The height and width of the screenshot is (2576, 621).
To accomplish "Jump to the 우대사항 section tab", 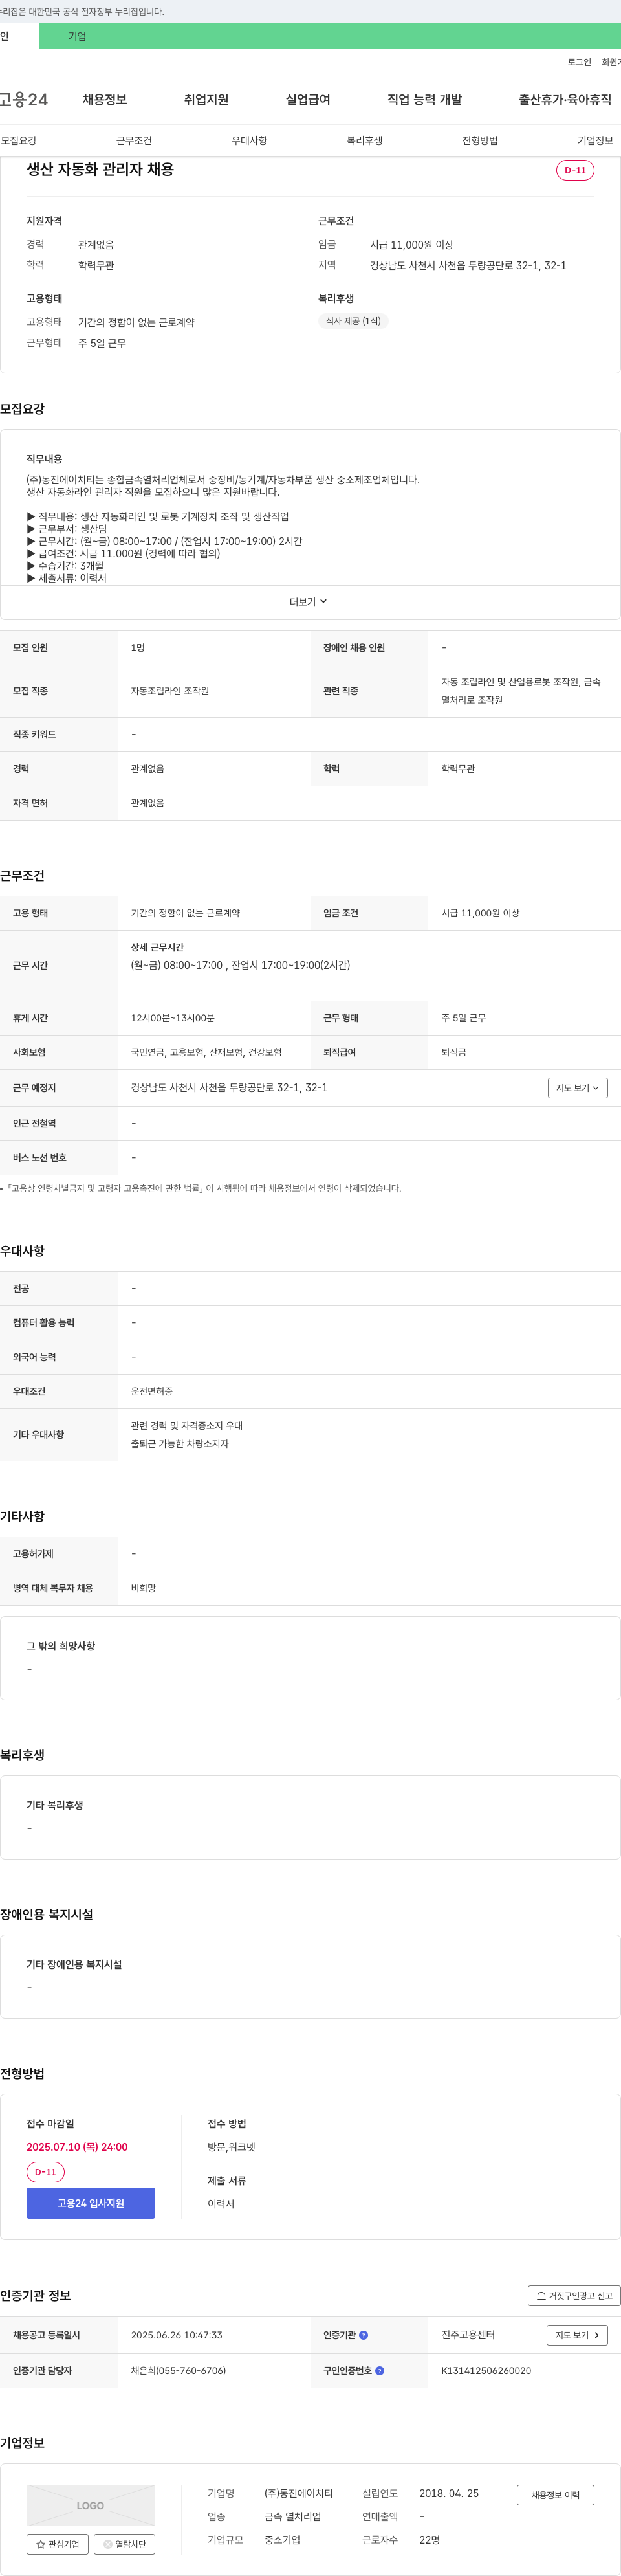I will tap(249, 140).
